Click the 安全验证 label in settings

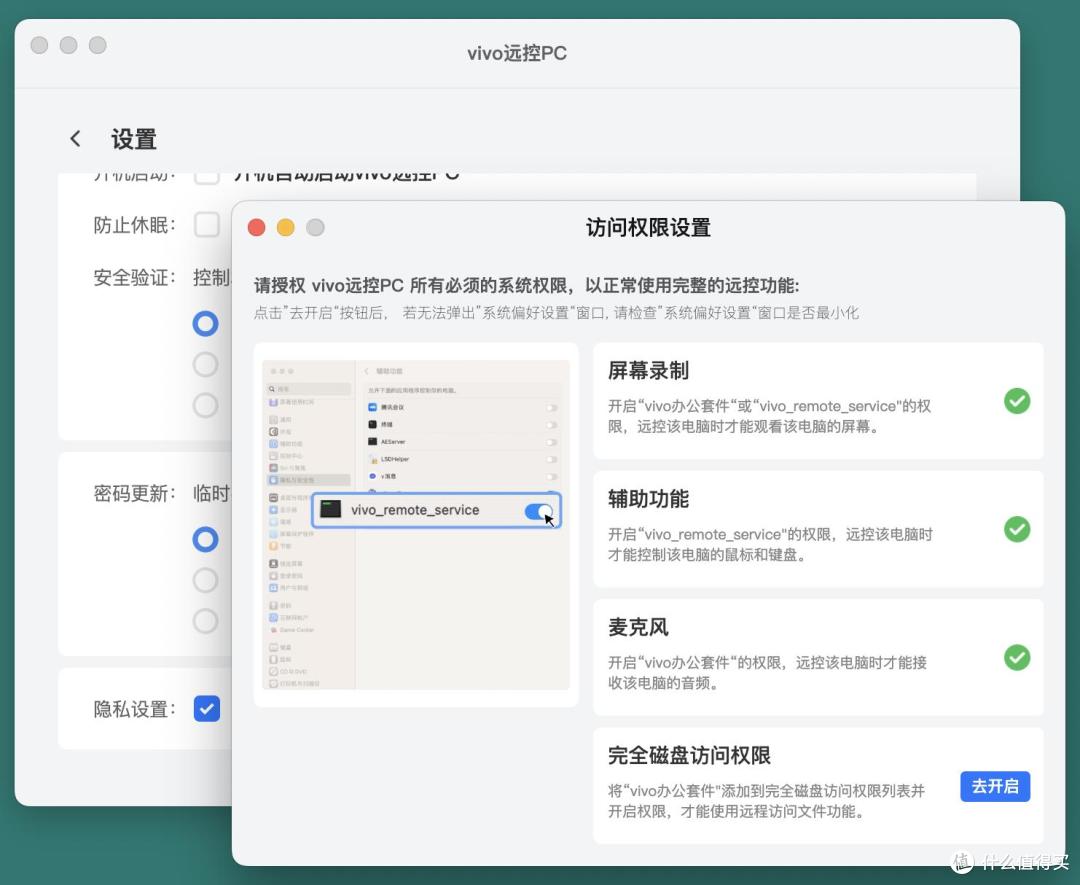point(134,278)
